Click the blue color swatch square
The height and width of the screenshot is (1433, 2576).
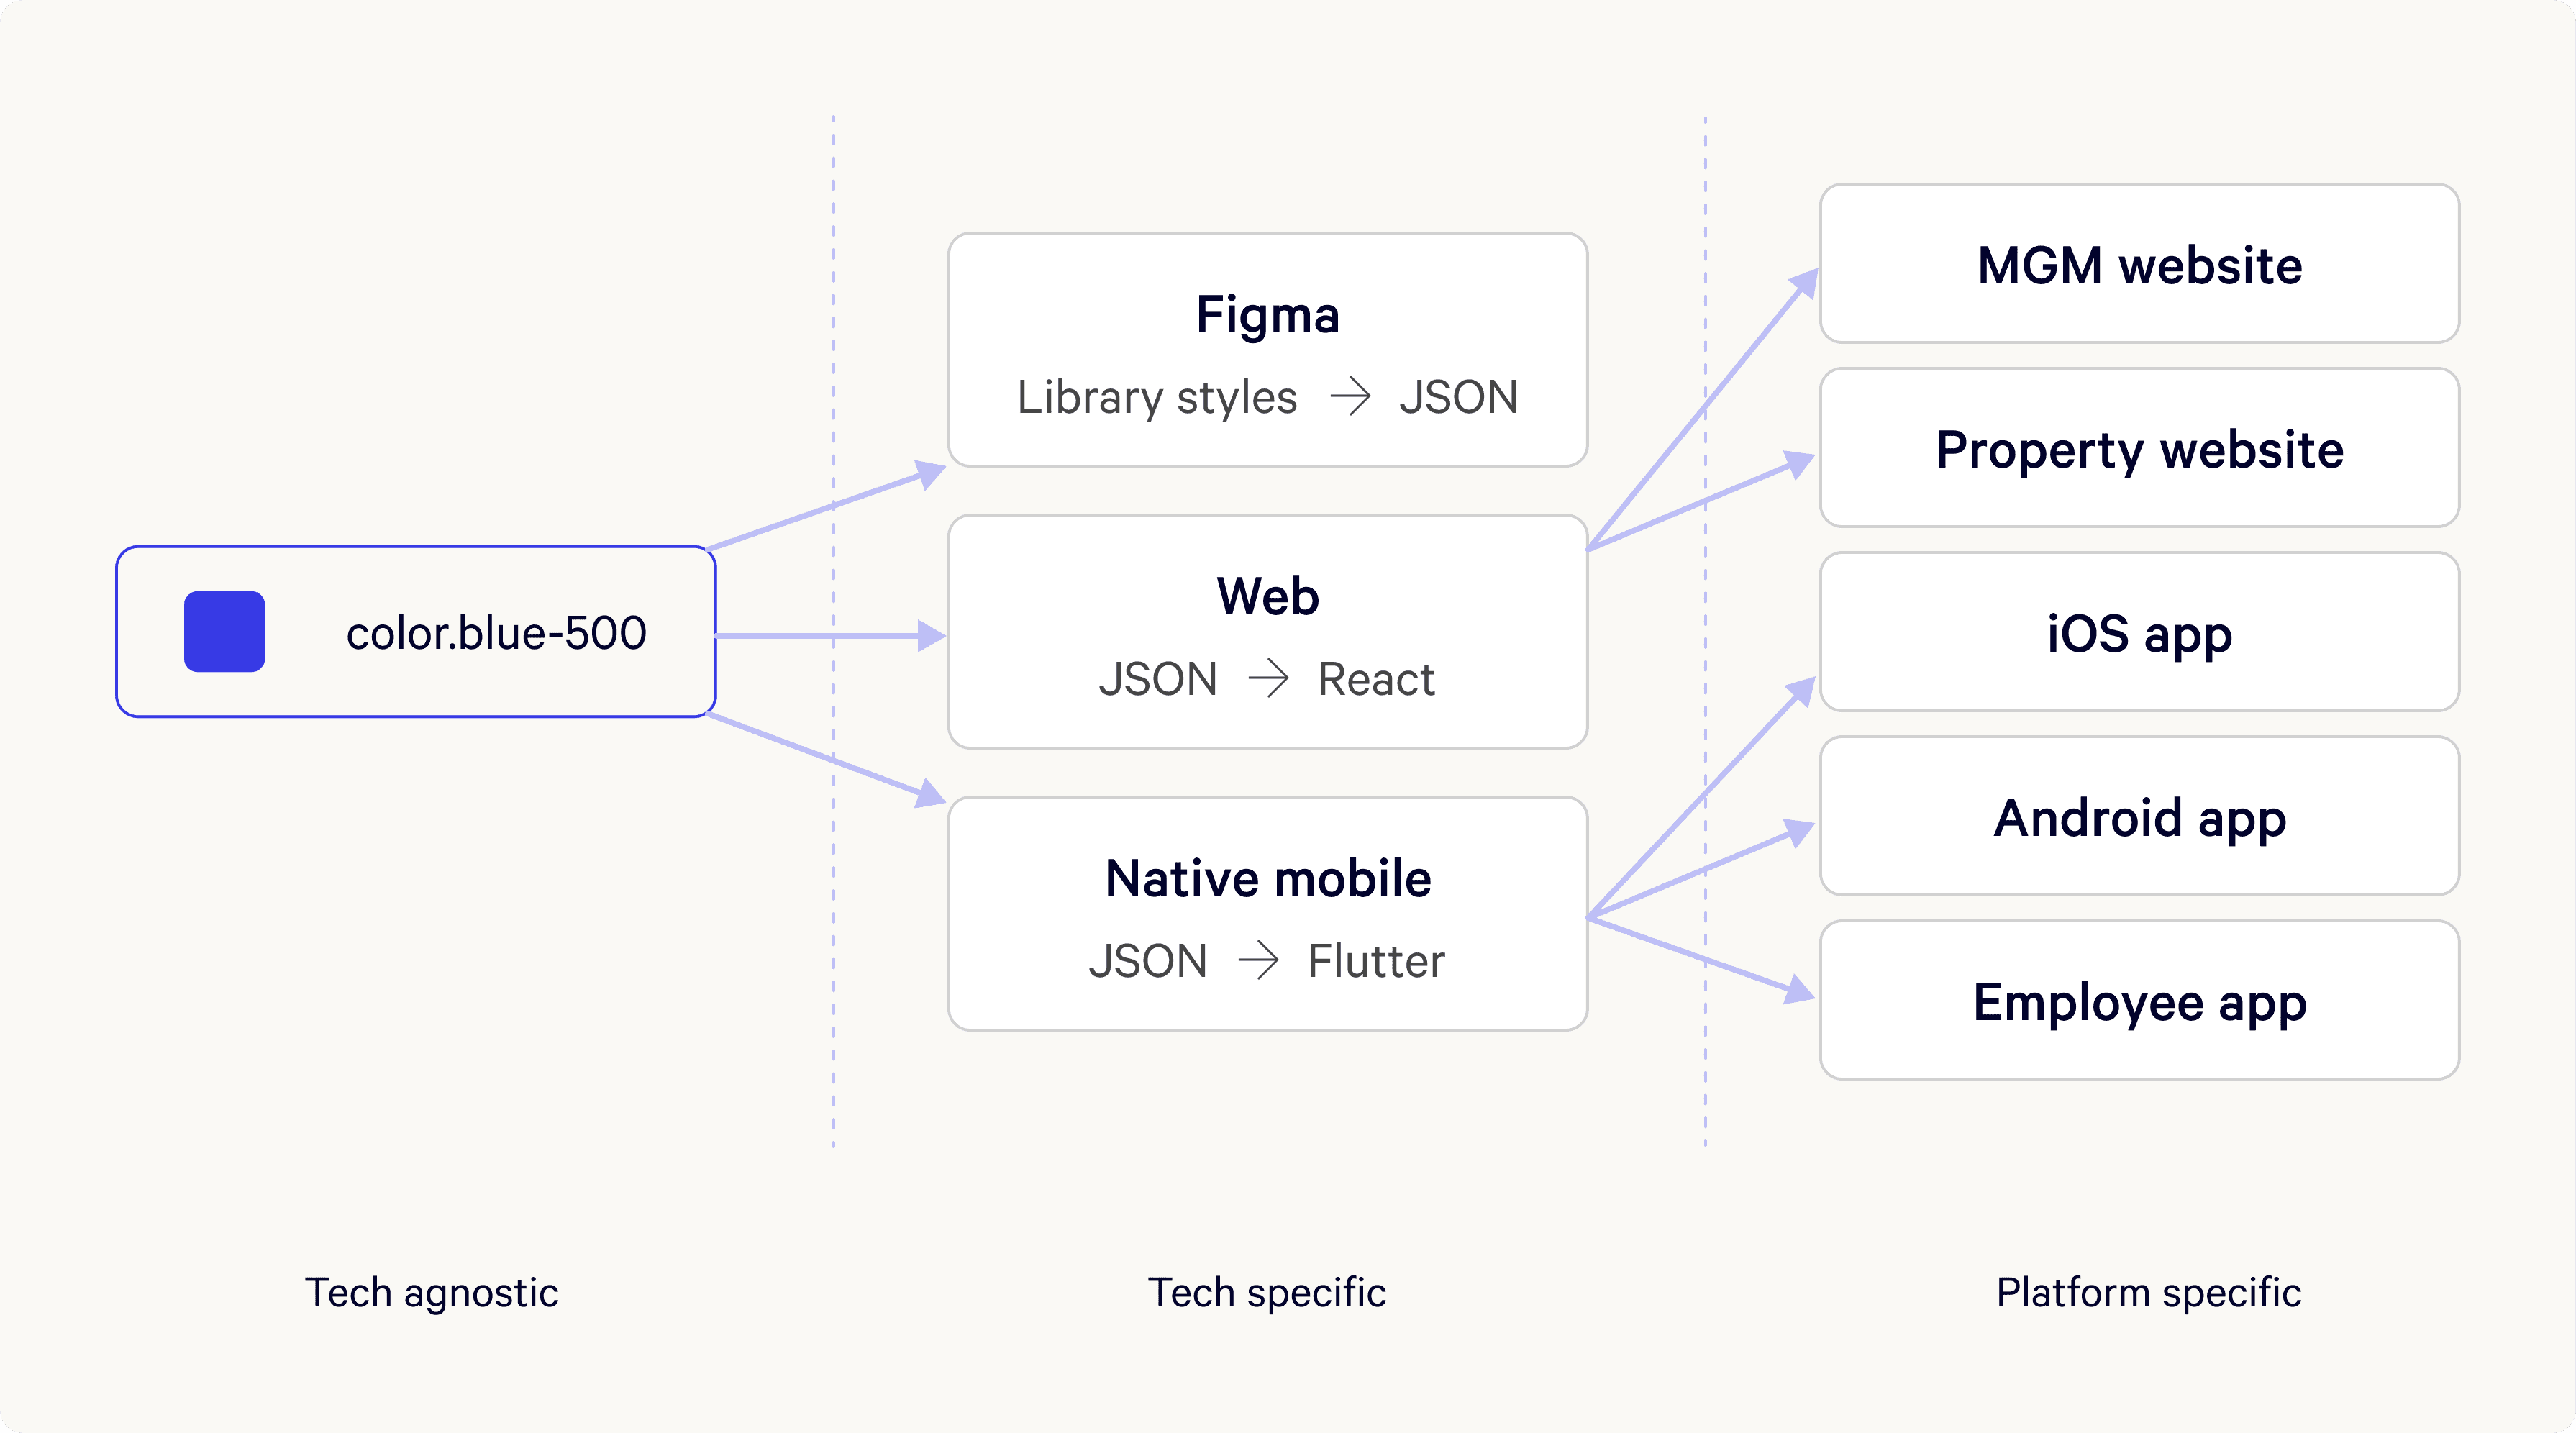click(x=224, y=632)
